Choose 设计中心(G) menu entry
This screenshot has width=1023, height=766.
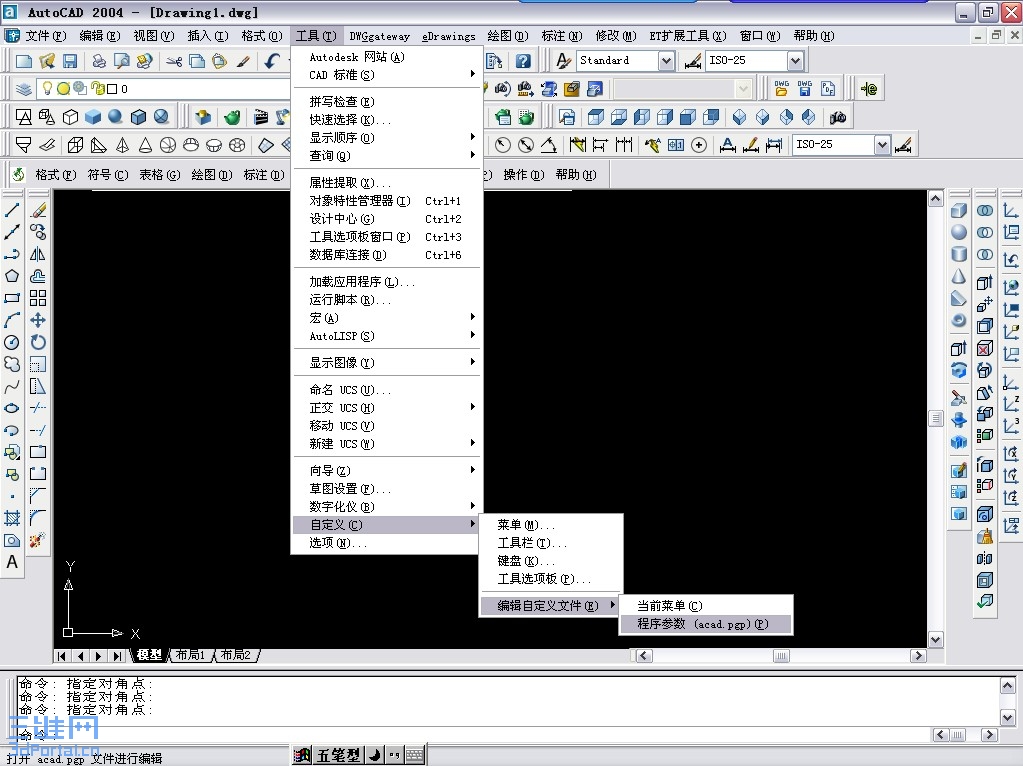pyautogui.click(x=388, y=219)
